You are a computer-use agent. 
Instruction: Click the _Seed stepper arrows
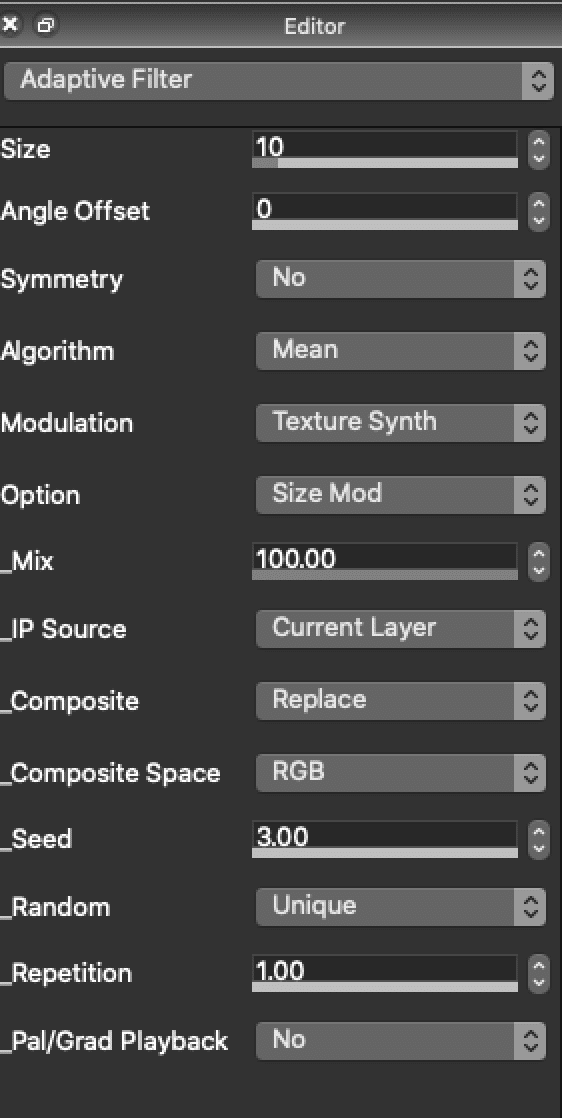[539, 839]
